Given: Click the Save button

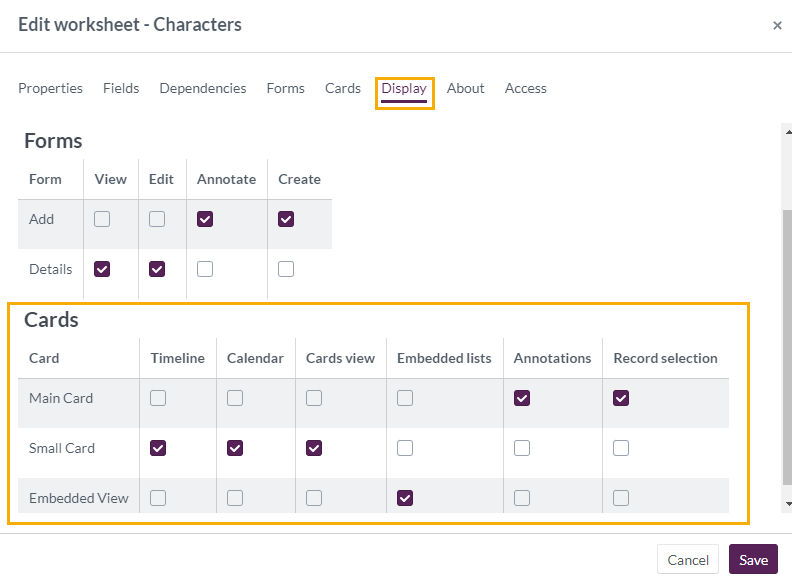Looking at the screenshot, I should tap(753, 560).
